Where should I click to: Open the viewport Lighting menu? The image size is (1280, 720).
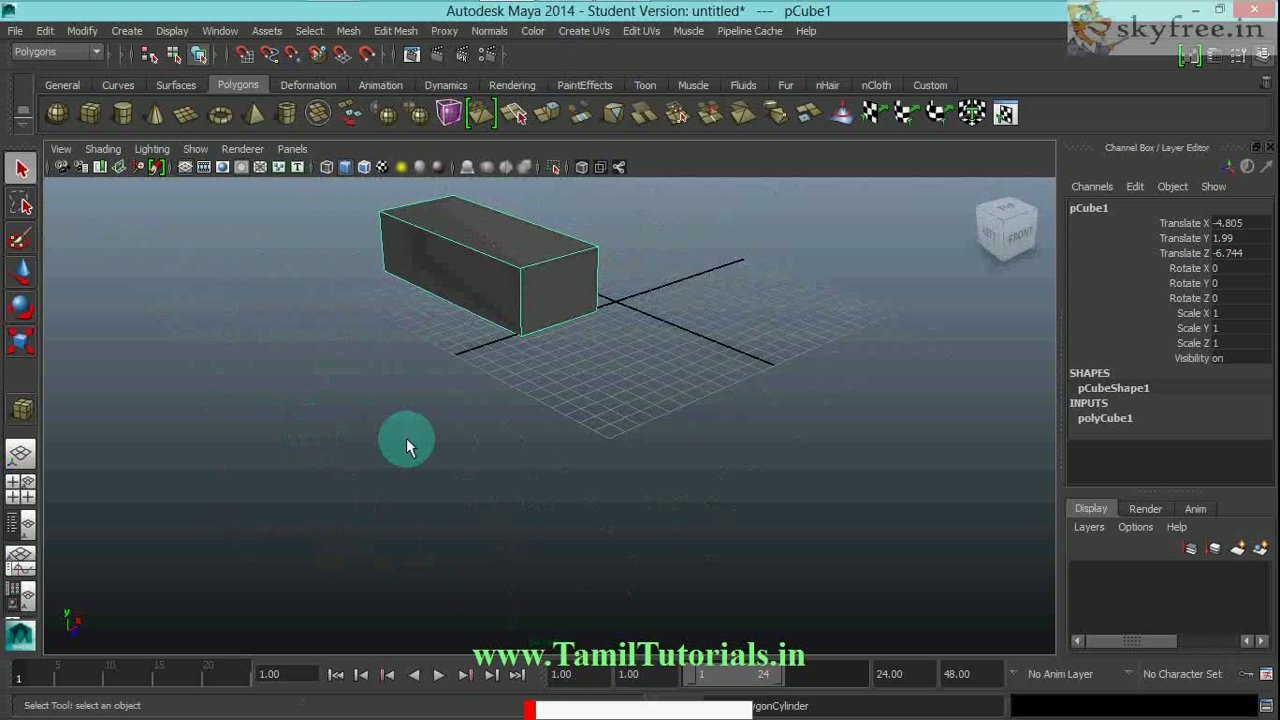point(152,149)
